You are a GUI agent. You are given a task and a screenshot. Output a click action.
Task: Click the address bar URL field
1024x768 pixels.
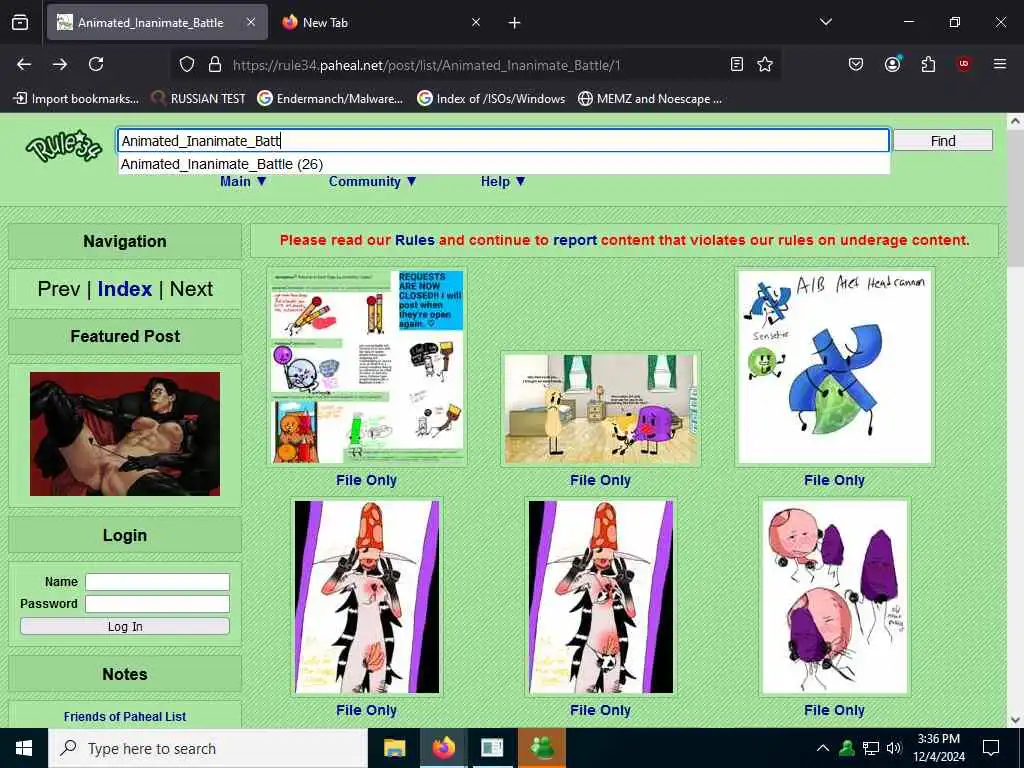(x=426, y=65)
